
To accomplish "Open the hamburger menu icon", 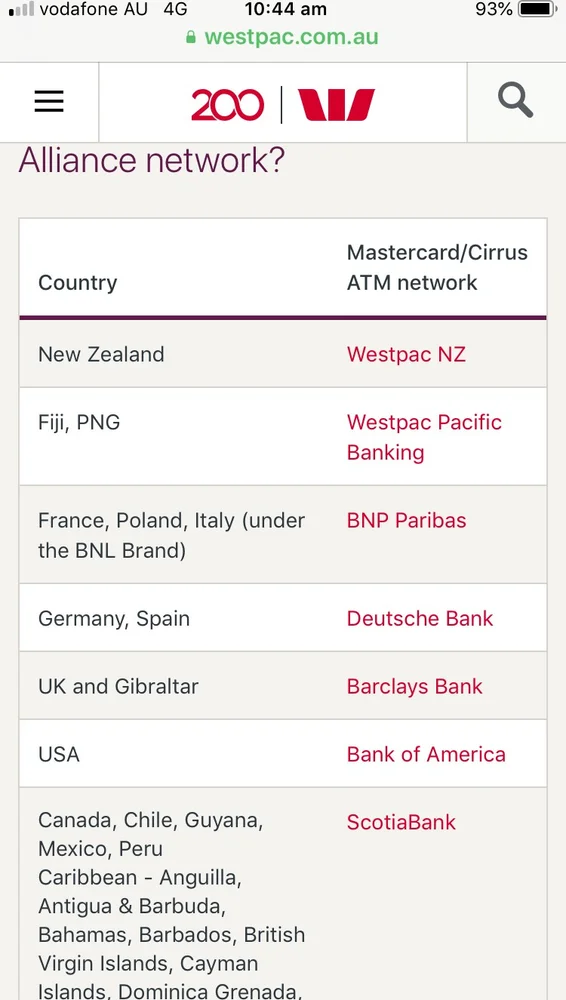I will (x=49, y=101).
